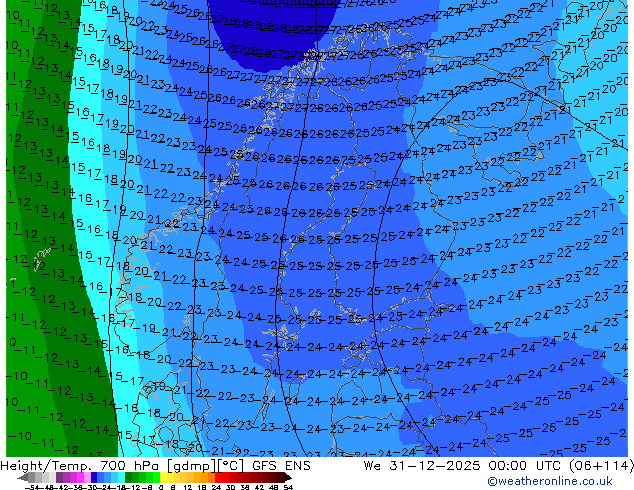Click the '[gdmp][°C]' units label
This screenshot has width=634, height=490.
click(205, 466)
